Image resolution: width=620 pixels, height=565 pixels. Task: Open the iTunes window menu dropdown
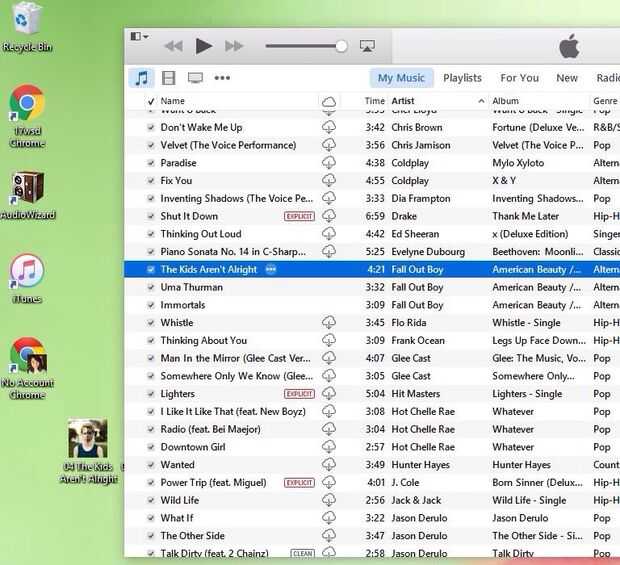pos(139,36)
